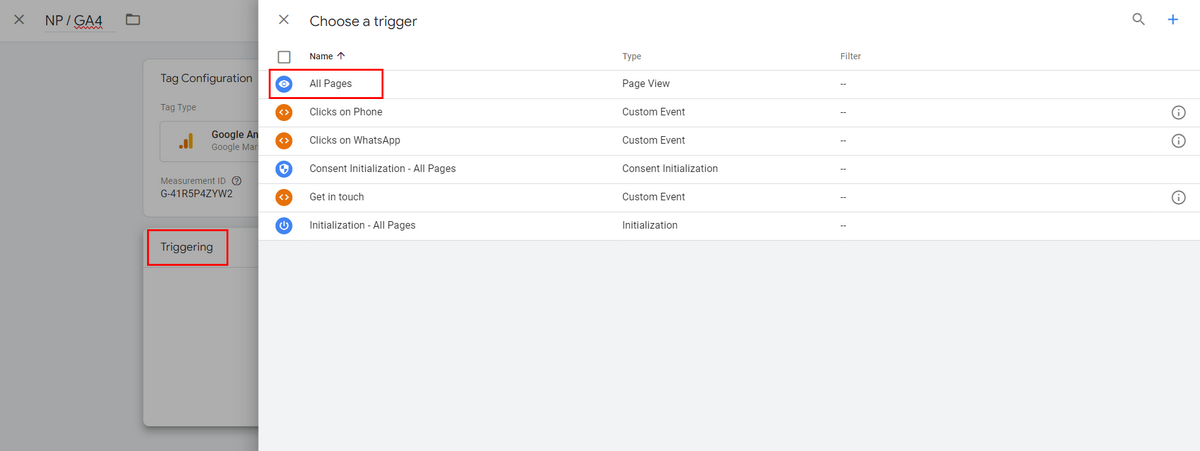Click the Filter column header
The image size is (1200, 451).
tap(850, 57)
